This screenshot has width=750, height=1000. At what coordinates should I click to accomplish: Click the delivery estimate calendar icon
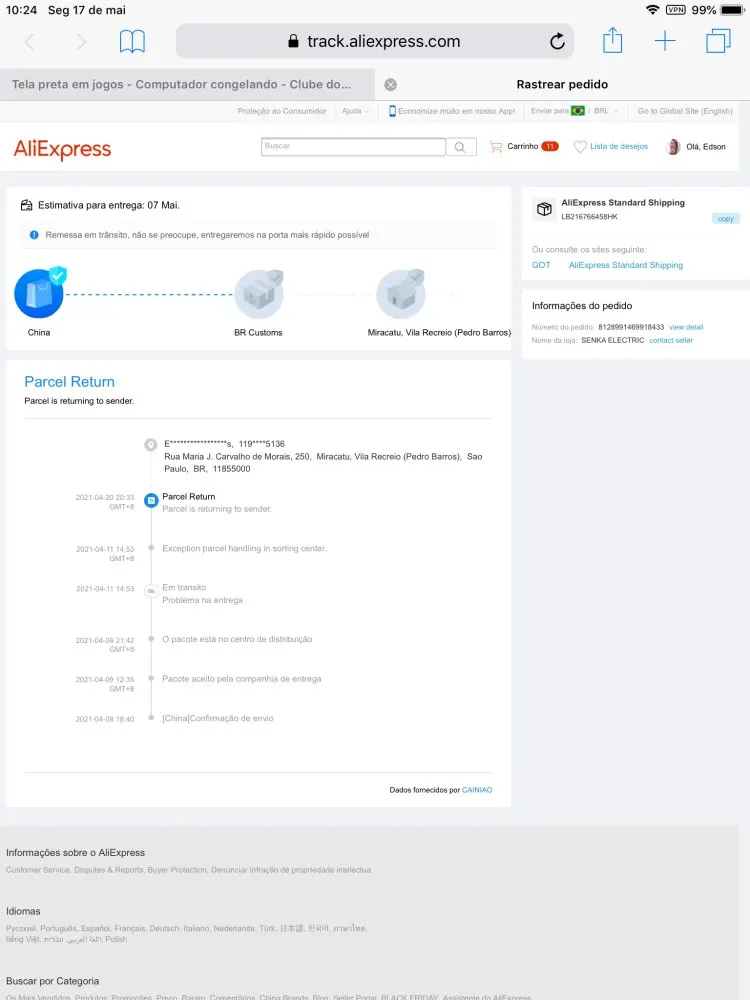(x=26, y=205)
